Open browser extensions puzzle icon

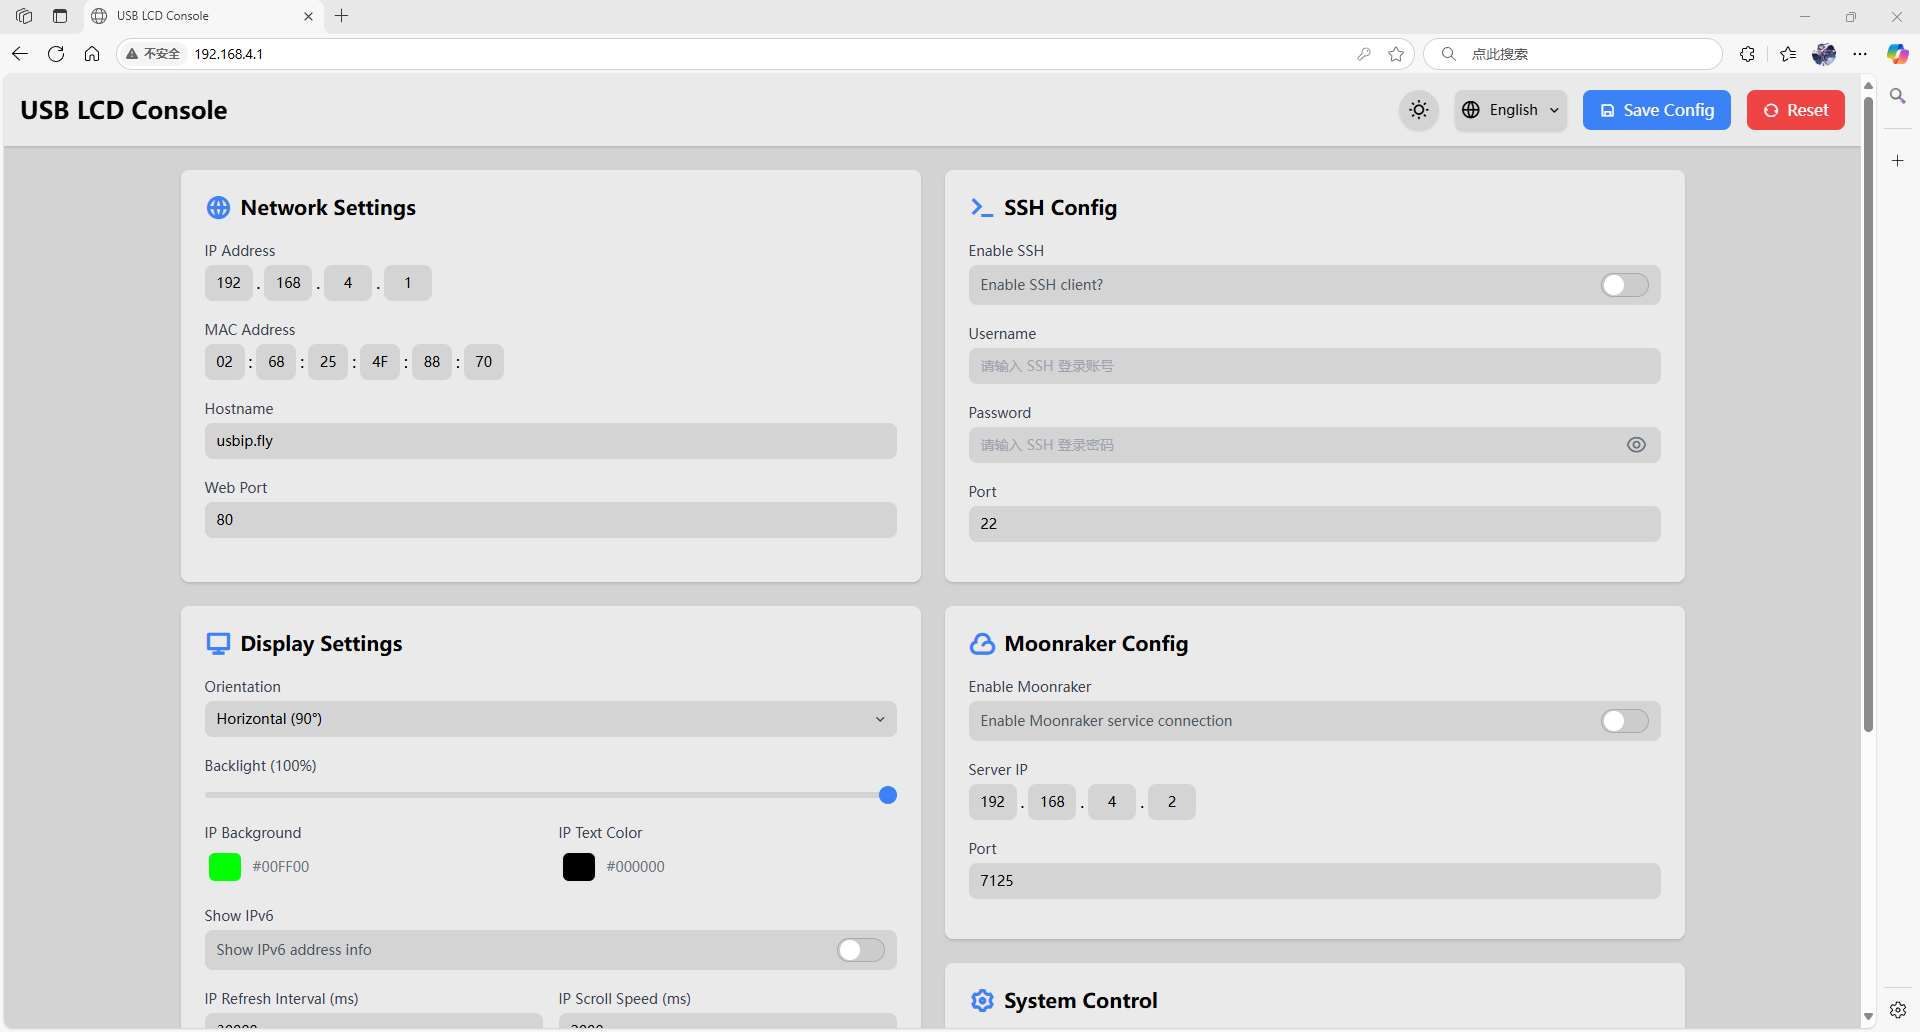click(x=1747, y=54)
